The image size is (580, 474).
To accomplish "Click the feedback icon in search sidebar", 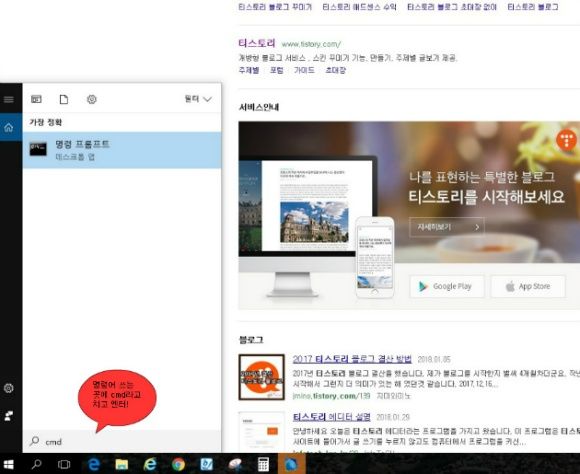I will pyautogui.click(x=9, y=416).
